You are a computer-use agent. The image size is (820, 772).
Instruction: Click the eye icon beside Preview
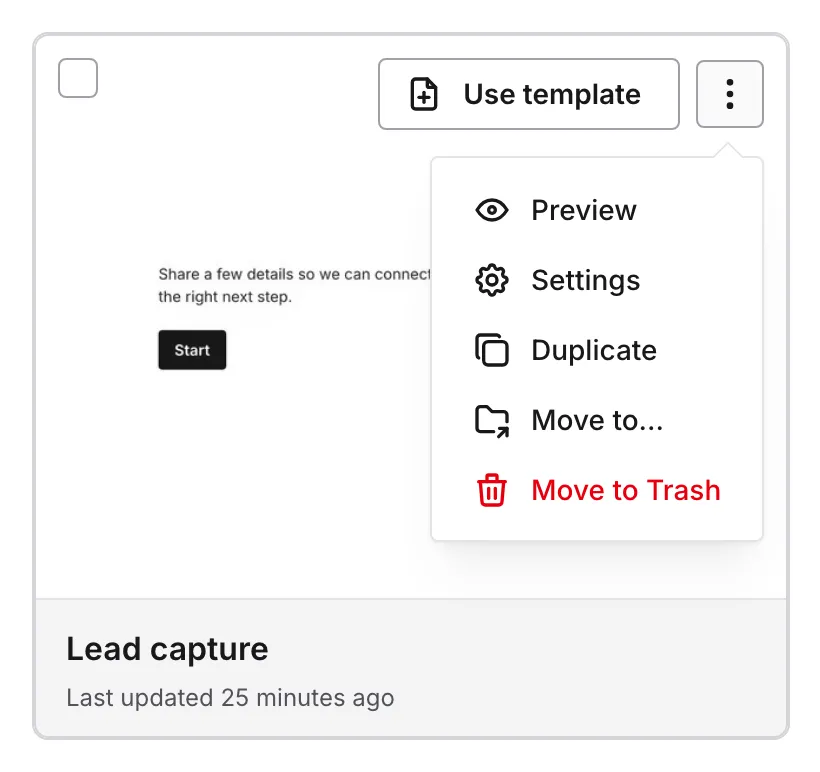click(x=492, y=210)
